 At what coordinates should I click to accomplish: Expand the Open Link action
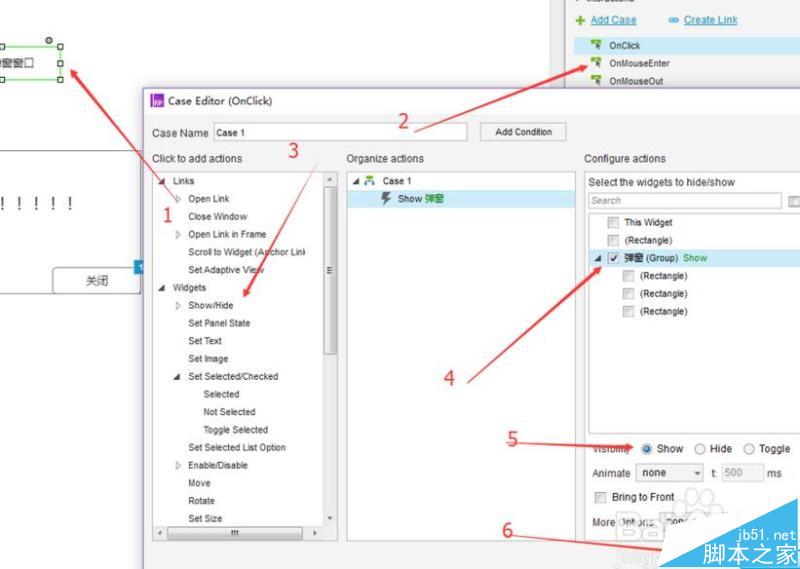tap(178, 199)
